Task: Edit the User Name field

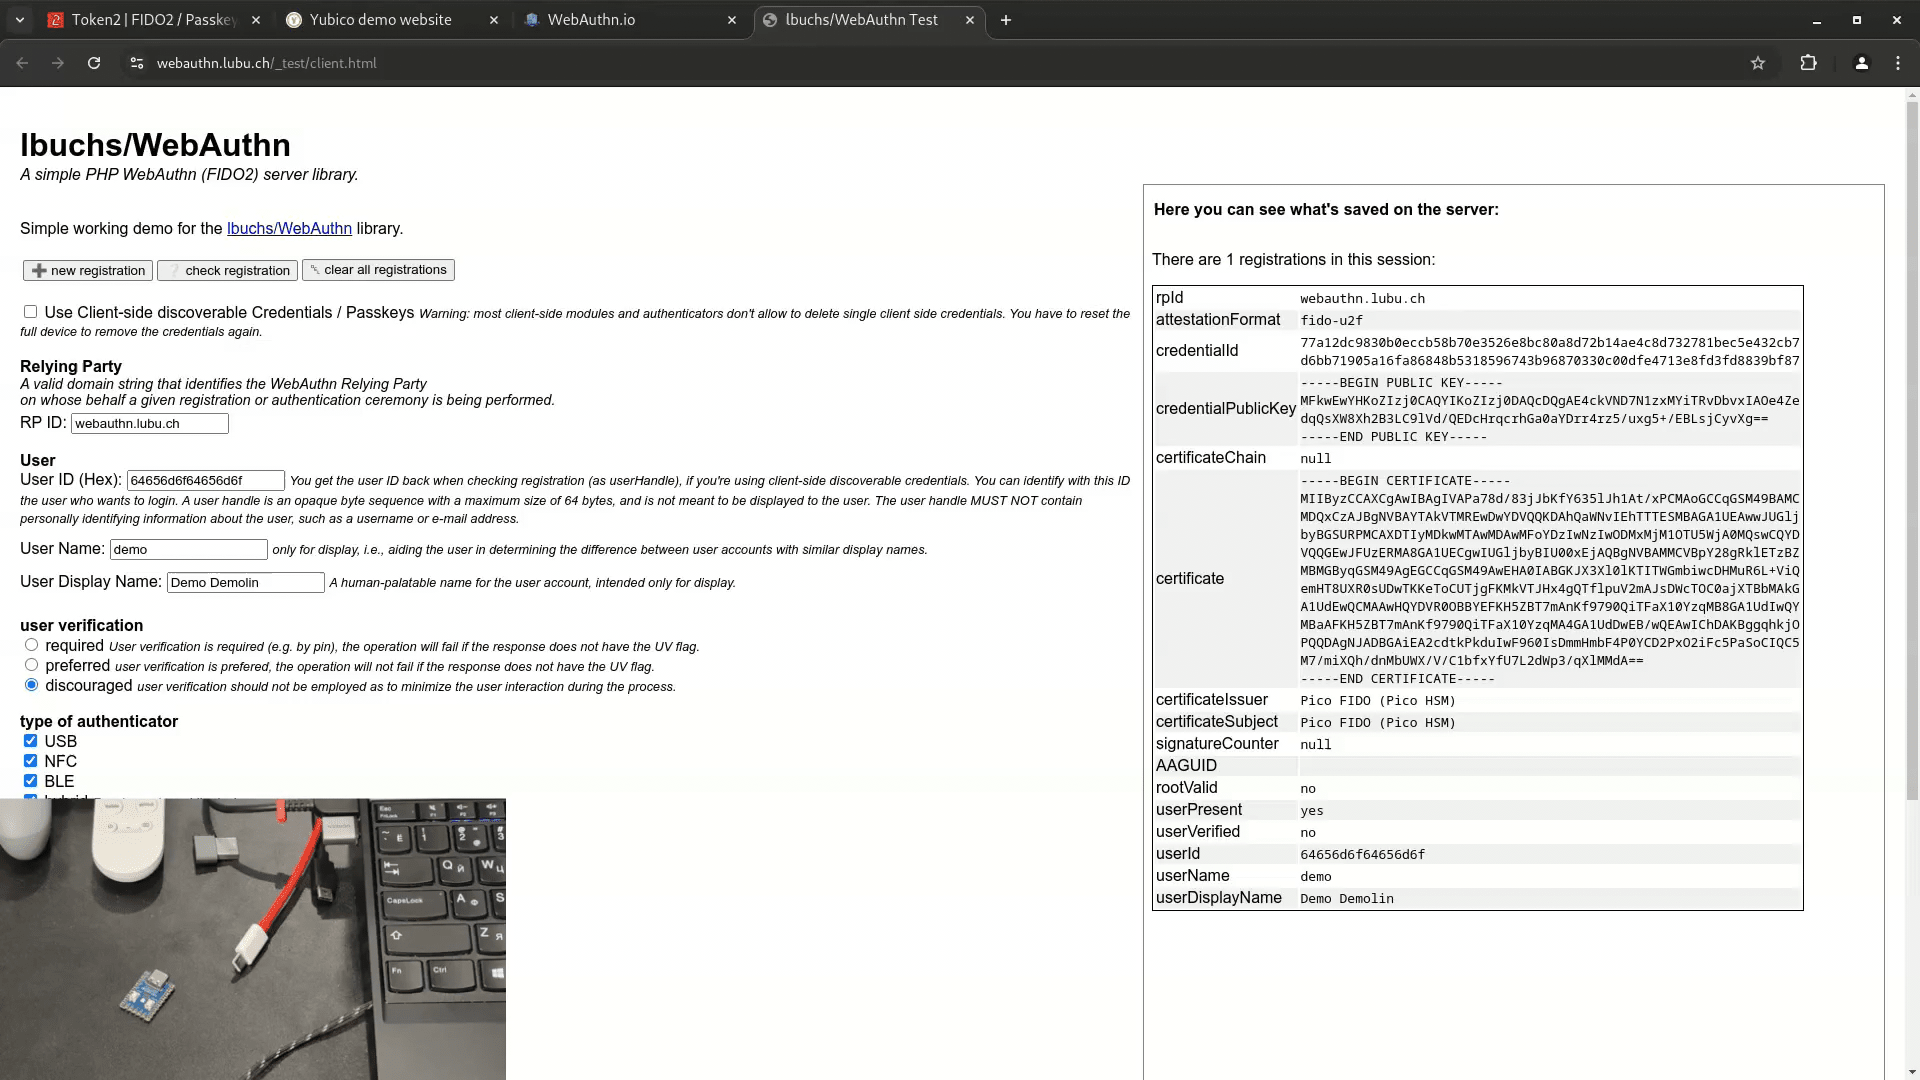Action: coord(189,550)
